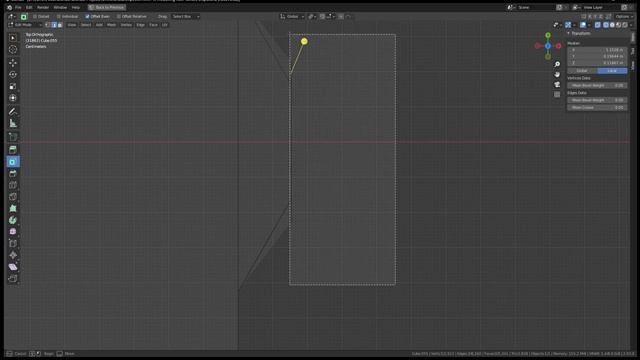This screenshot has width=640, height=360.
Task: Select the Move tool
Action: (x=13, y=63)
